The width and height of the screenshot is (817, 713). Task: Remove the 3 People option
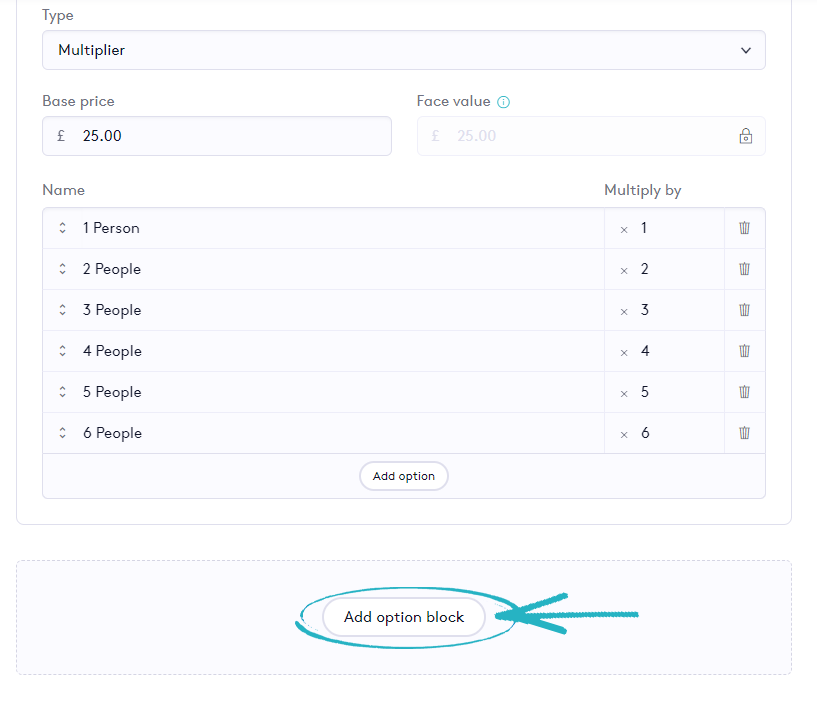[x=744, y=310]
